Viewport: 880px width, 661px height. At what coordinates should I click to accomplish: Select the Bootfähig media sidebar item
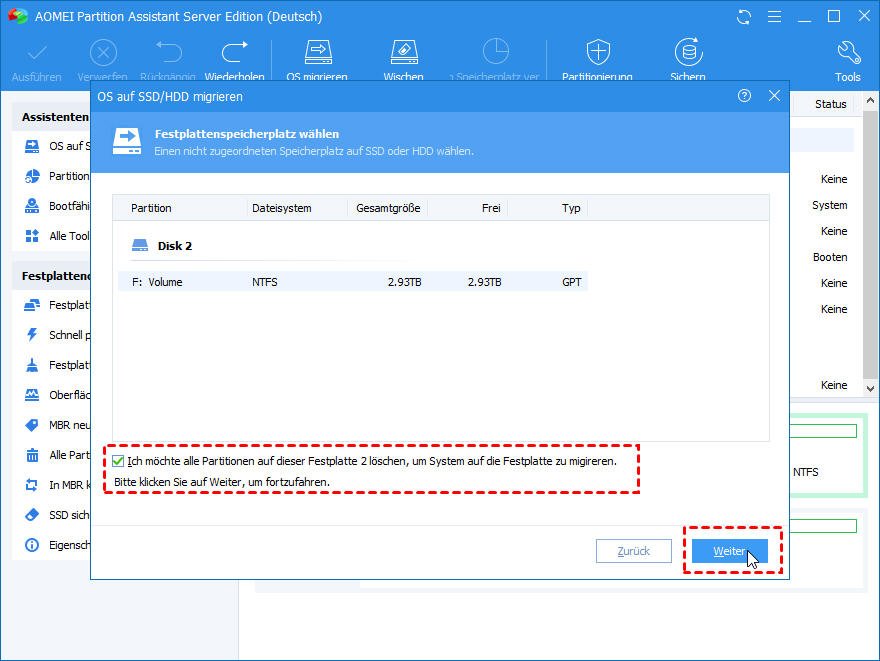[x=57, y=206]
